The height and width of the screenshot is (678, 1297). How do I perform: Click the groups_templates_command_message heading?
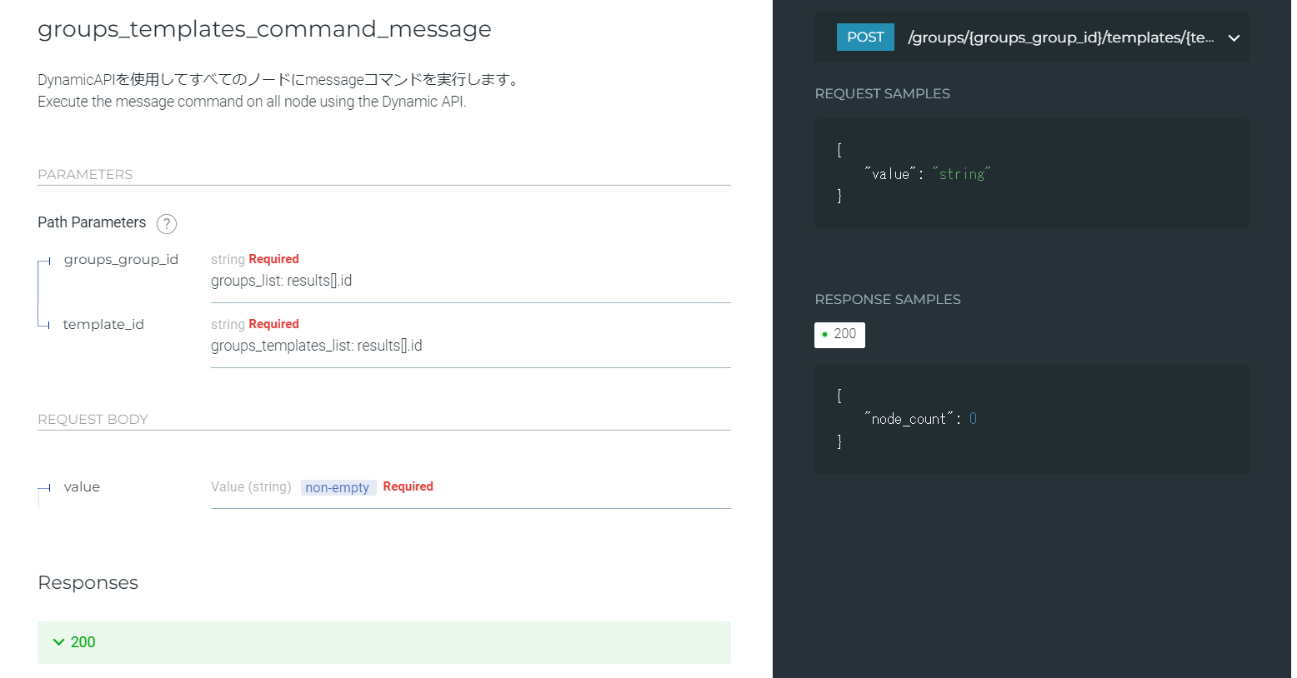point(264,29)
